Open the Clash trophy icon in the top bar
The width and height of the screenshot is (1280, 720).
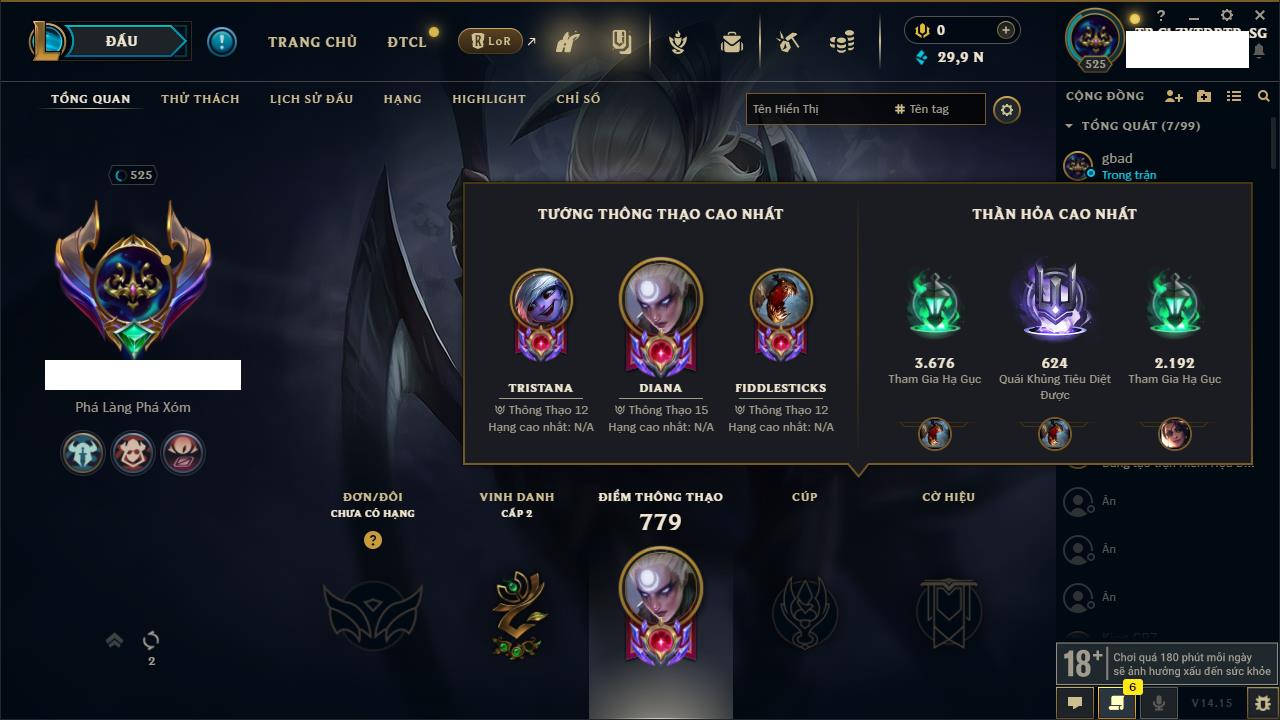click(678, 42)
